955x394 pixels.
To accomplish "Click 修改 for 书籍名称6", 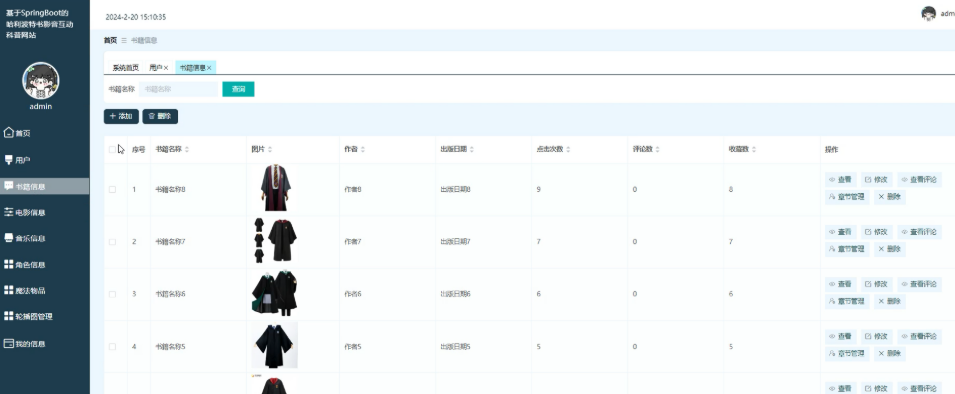I will point(876,284).
